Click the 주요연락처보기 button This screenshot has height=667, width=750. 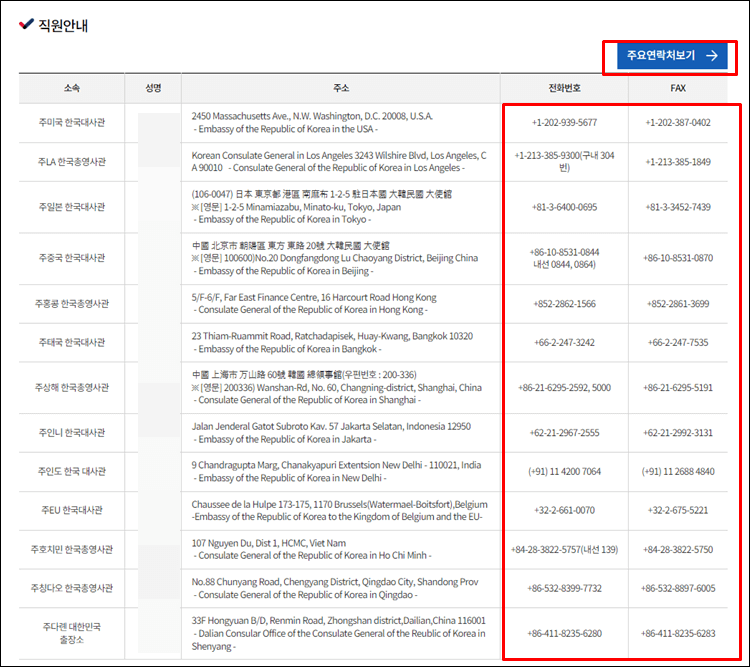click(672, 56)
